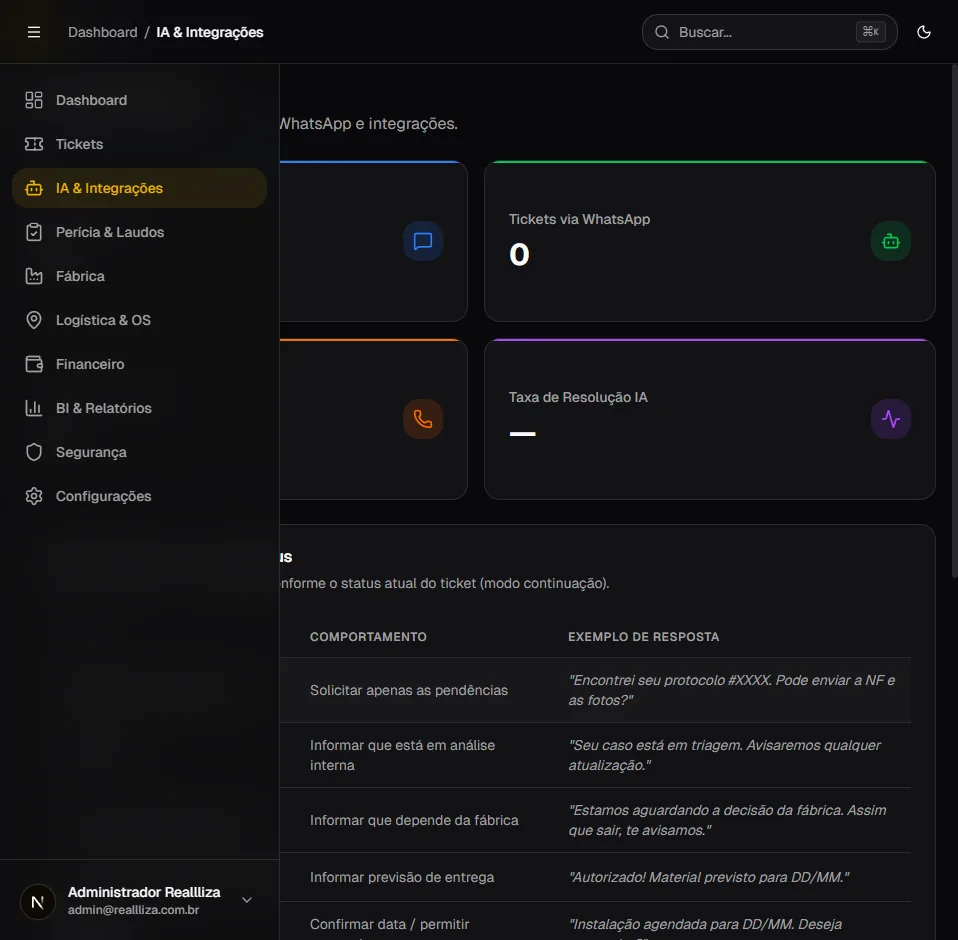Click the map pin icon for Logística & OS

[34, 320]
